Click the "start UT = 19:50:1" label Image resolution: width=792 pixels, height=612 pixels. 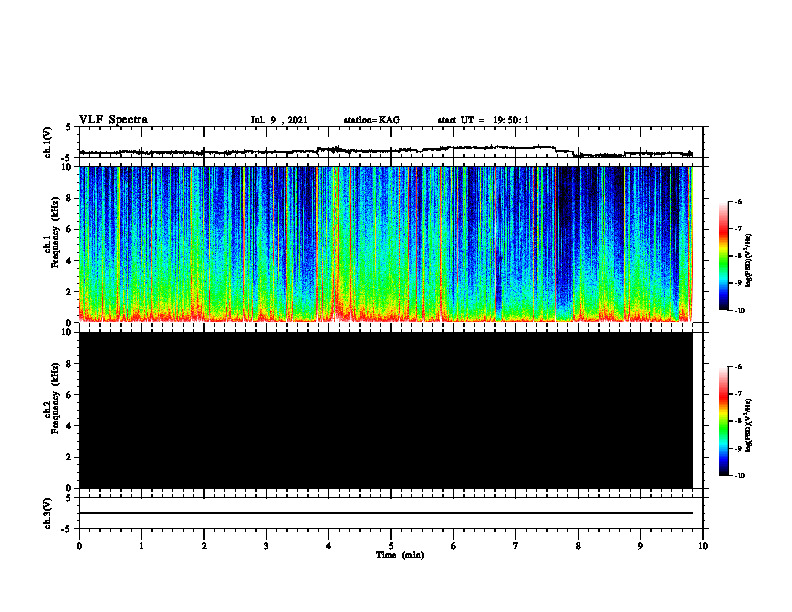[x=483, y=120]
